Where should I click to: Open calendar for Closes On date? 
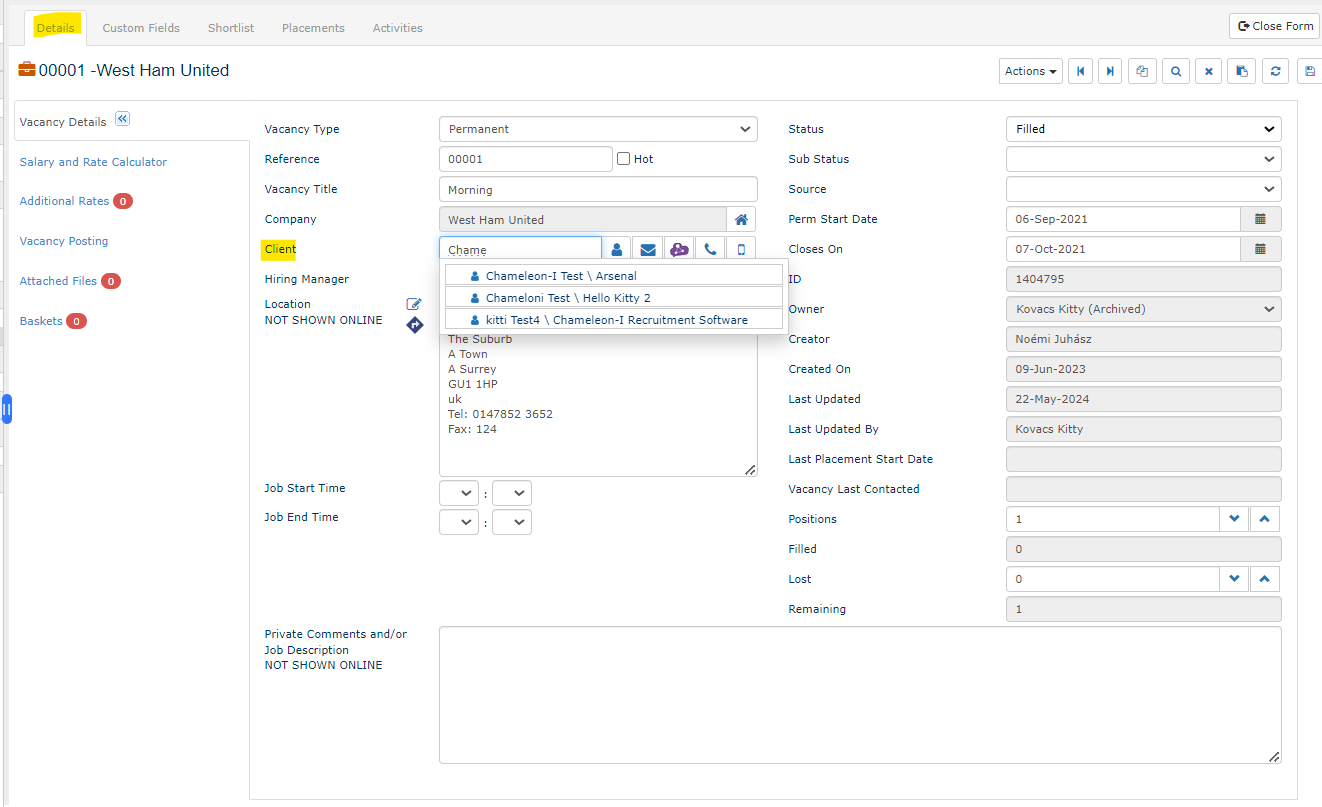(x=1260, y=249)
